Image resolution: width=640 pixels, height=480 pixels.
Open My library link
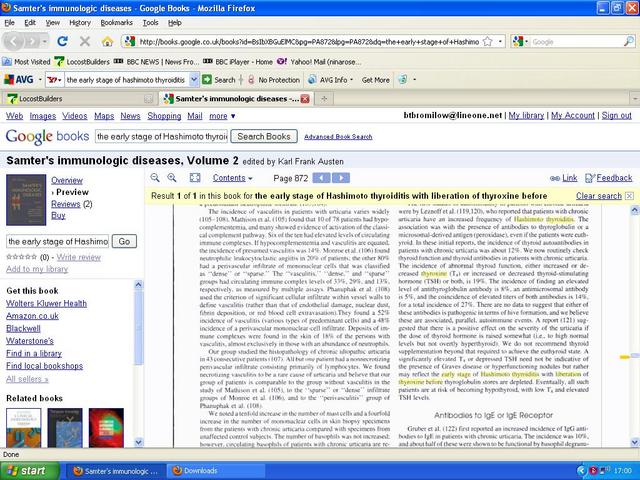pos(526,116)
